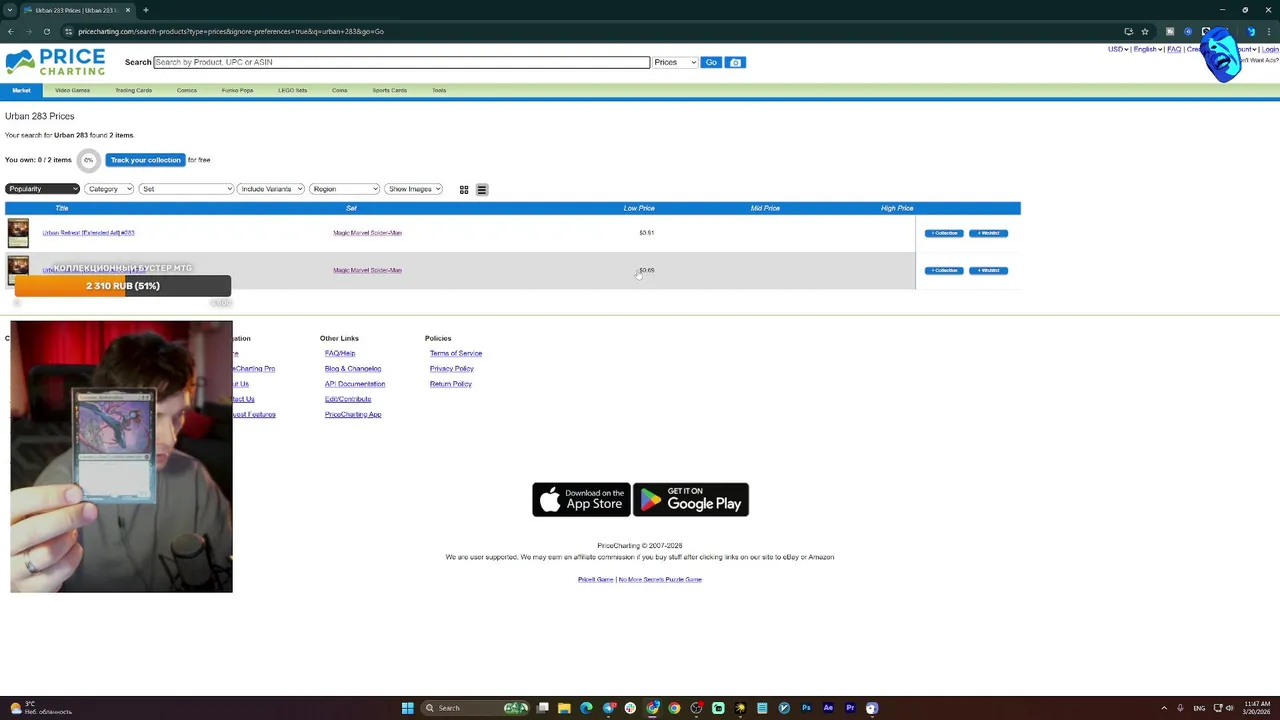This screenshot has height=720, width=1280.
Task: Open Return Policy link
Action: click(450, 384)
